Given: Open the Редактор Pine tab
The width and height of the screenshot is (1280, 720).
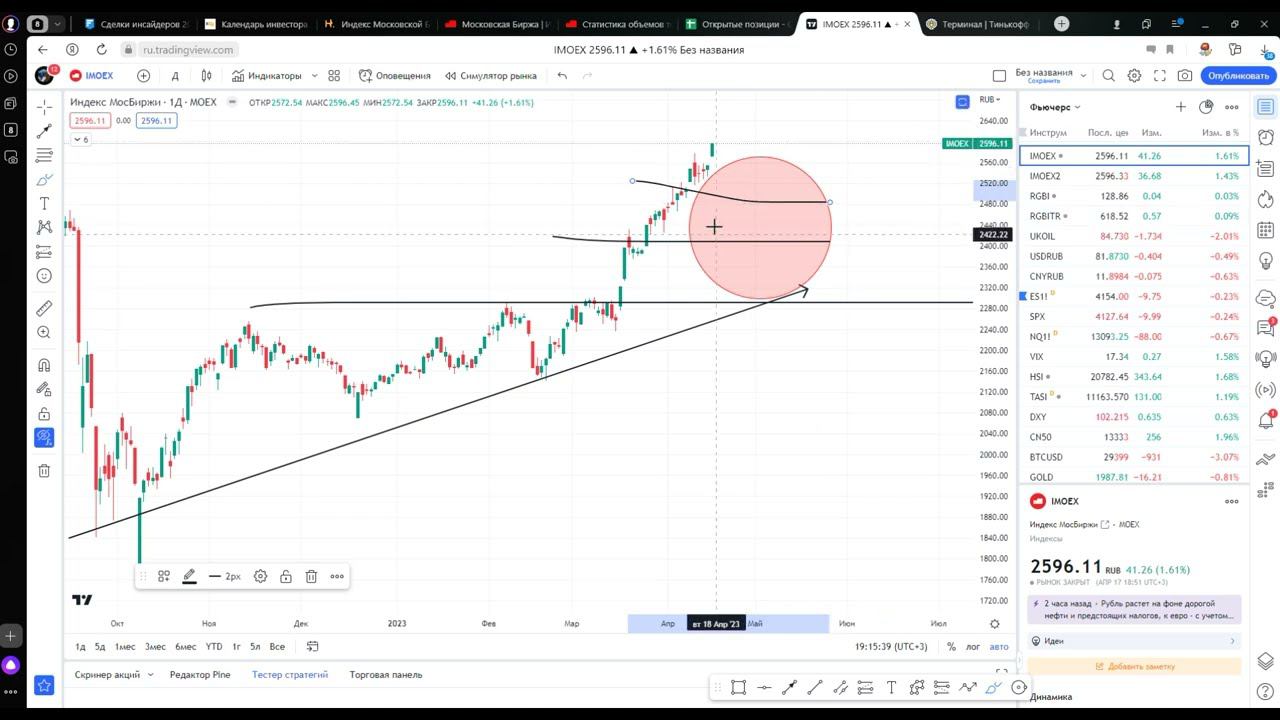Looking at the screenshot, I should 200,675.
